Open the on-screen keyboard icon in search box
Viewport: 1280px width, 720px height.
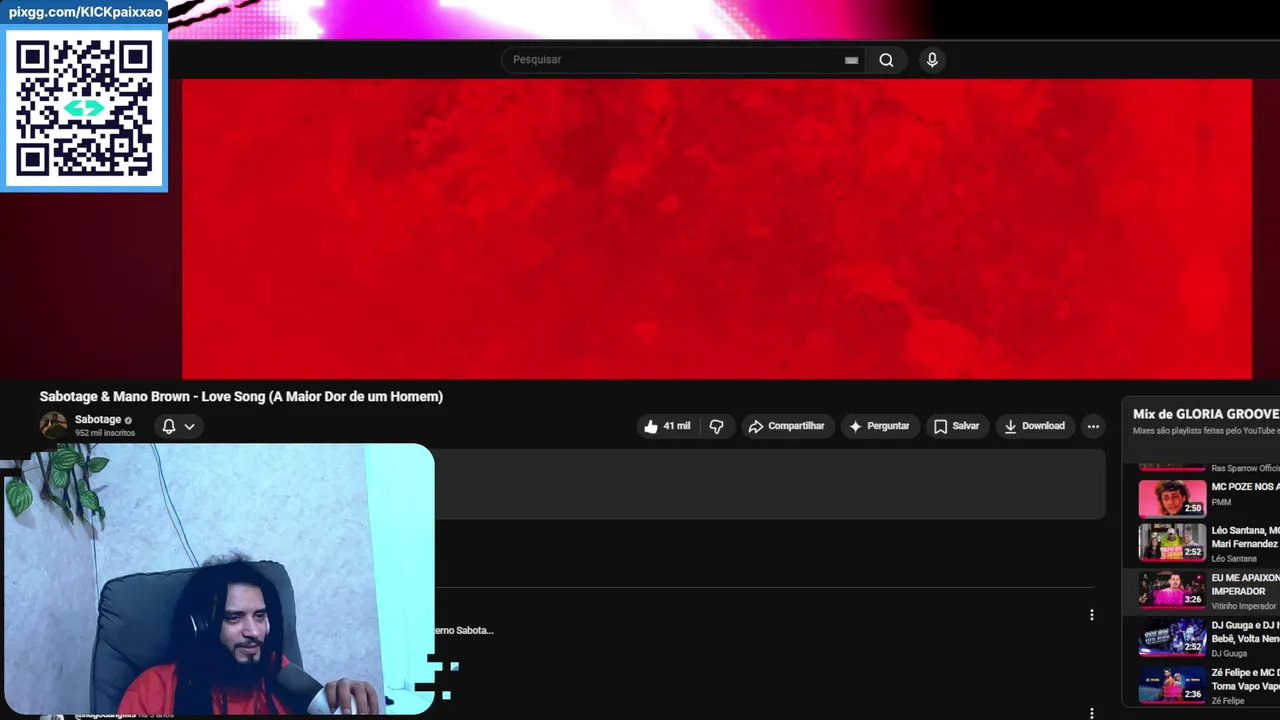tap(851, 60)
